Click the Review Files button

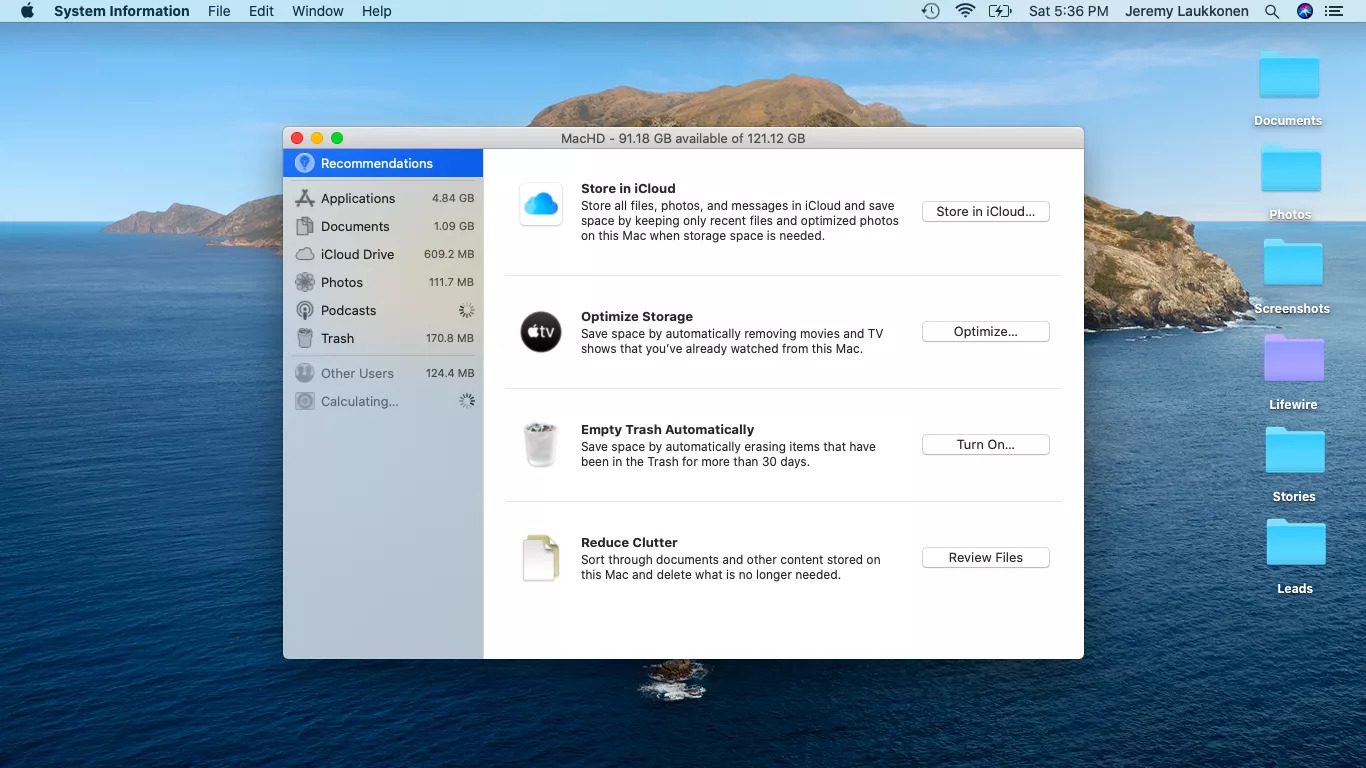click(985, 557)
